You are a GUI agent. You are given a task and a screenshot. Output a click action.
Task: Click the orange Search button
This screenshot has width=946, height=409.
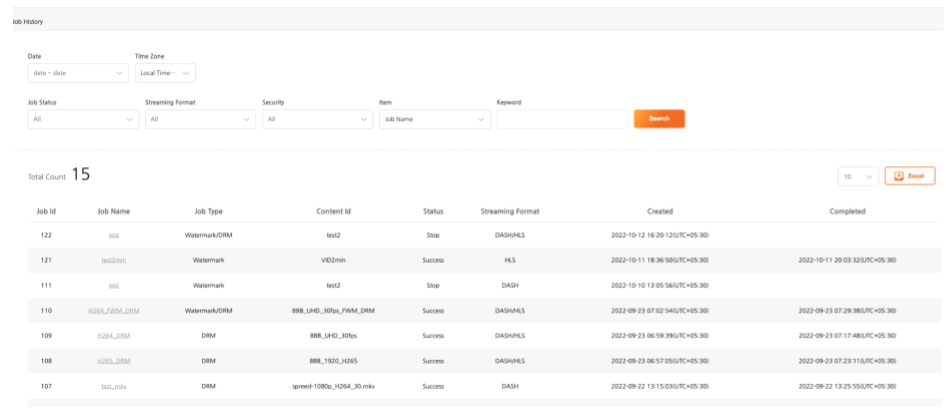click(x=658, y=119)
